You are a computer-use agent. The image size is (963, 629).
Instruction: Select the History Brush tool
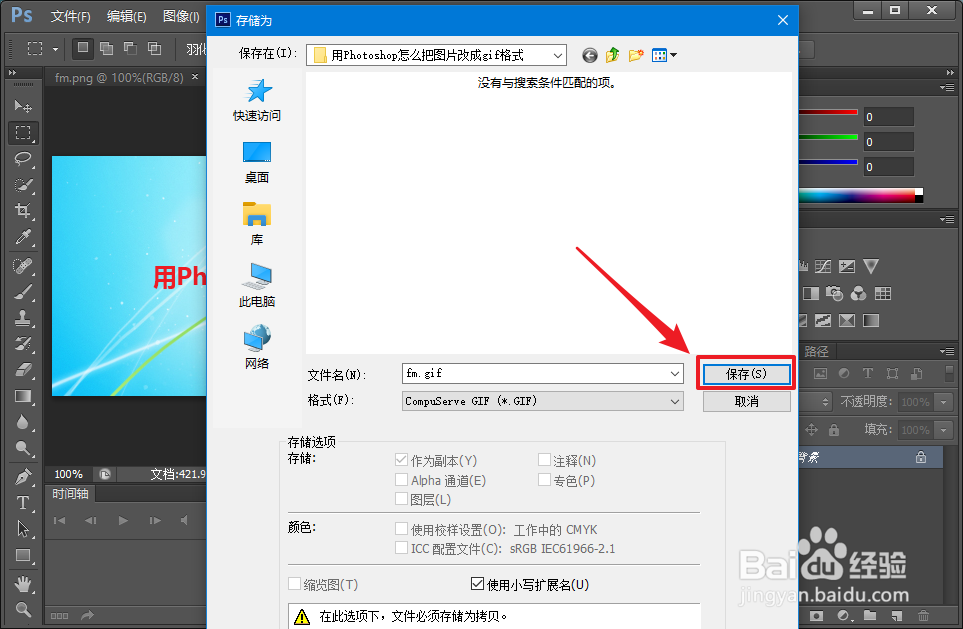pyautogui.click(x=23, y=343)
